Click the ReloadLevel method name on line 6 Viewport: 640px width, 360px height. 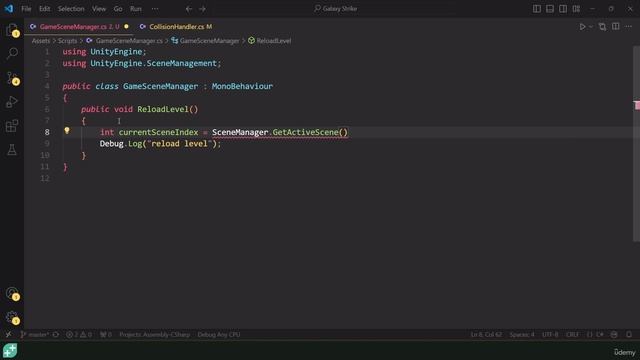(x=163, y=109)
